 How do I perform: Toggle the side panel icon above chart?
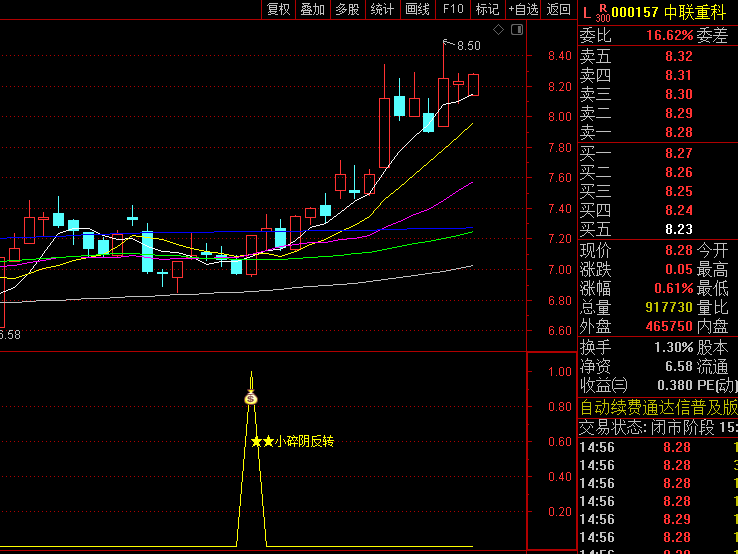coord(517,30)
